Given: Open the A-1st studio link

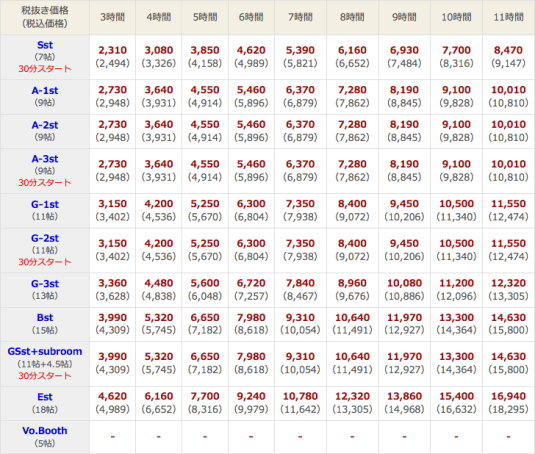Looking at the screenshot, I should coord(45,90).
